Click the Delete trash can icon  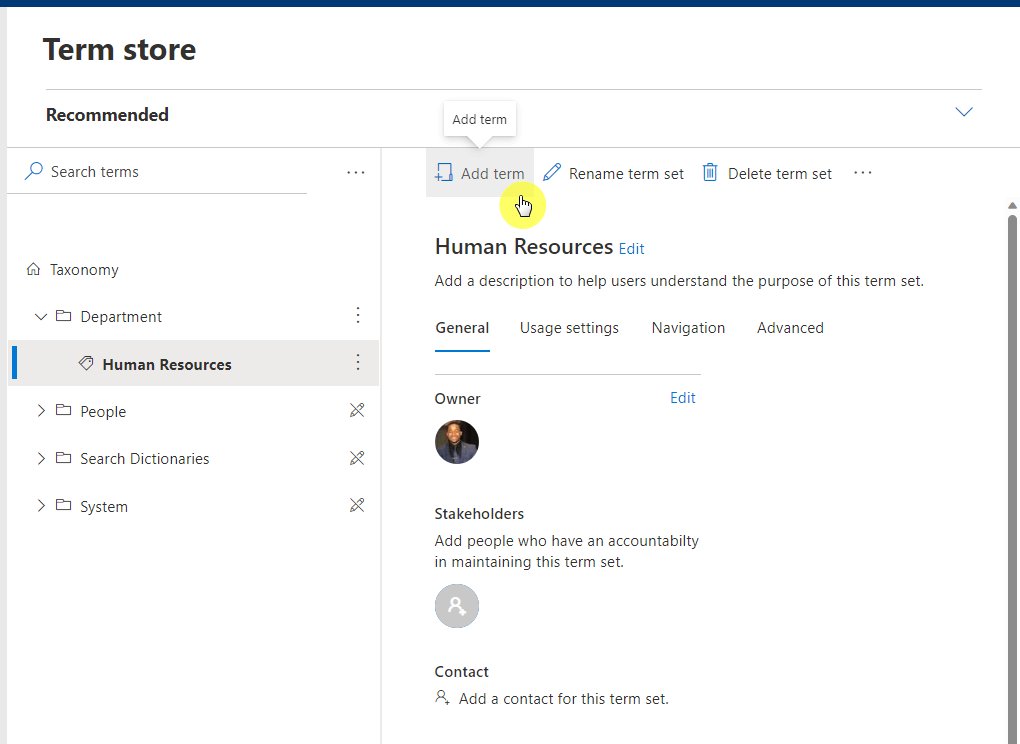pos(710,172)
